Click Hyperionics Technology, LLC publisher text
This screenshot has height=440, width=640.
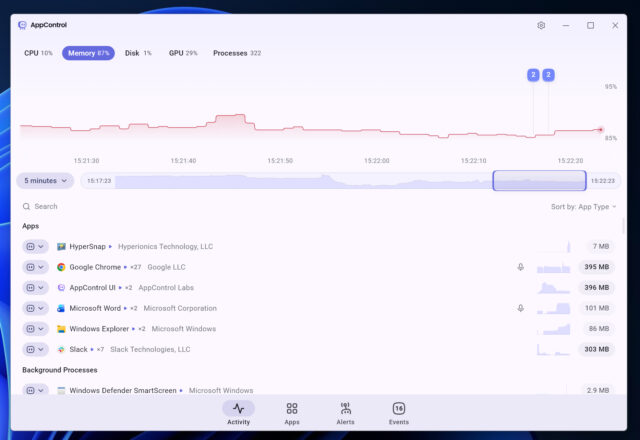tap(165, 247)
